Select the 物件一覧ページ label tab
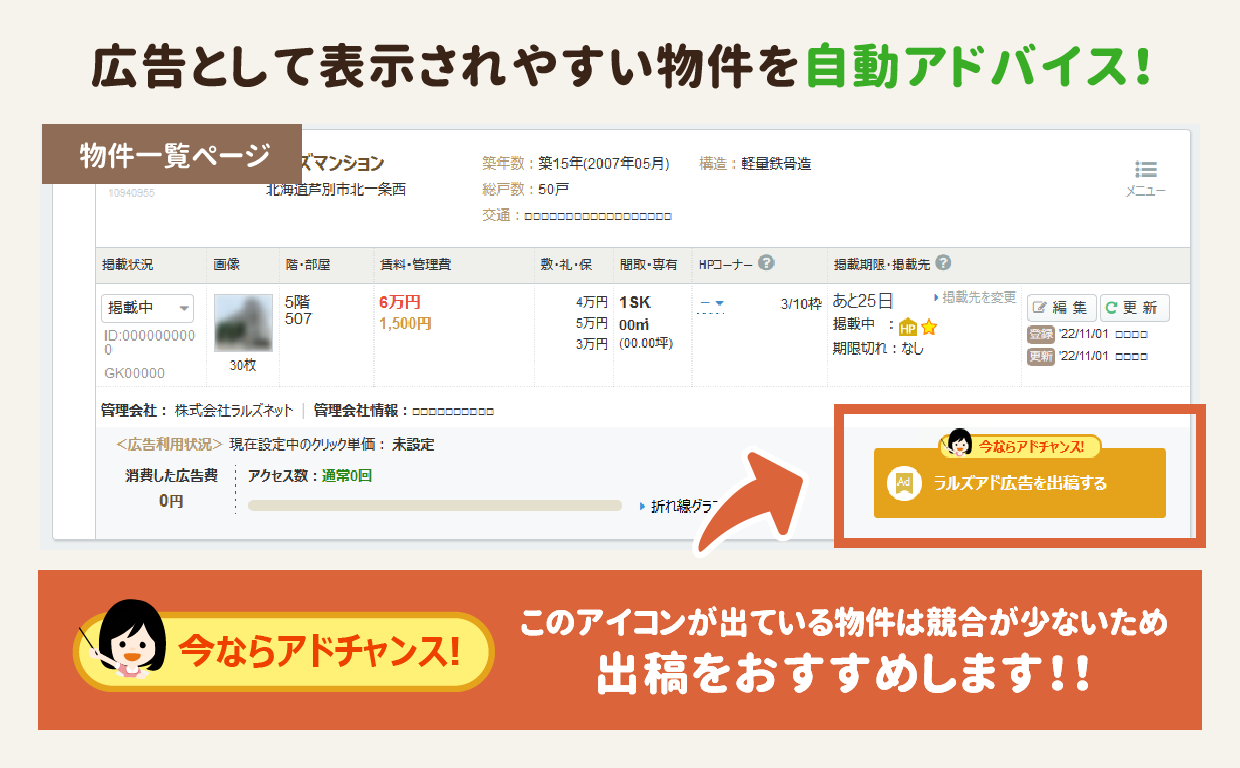Viewport: 1240px width, 768px height. [x=172, y=154]
